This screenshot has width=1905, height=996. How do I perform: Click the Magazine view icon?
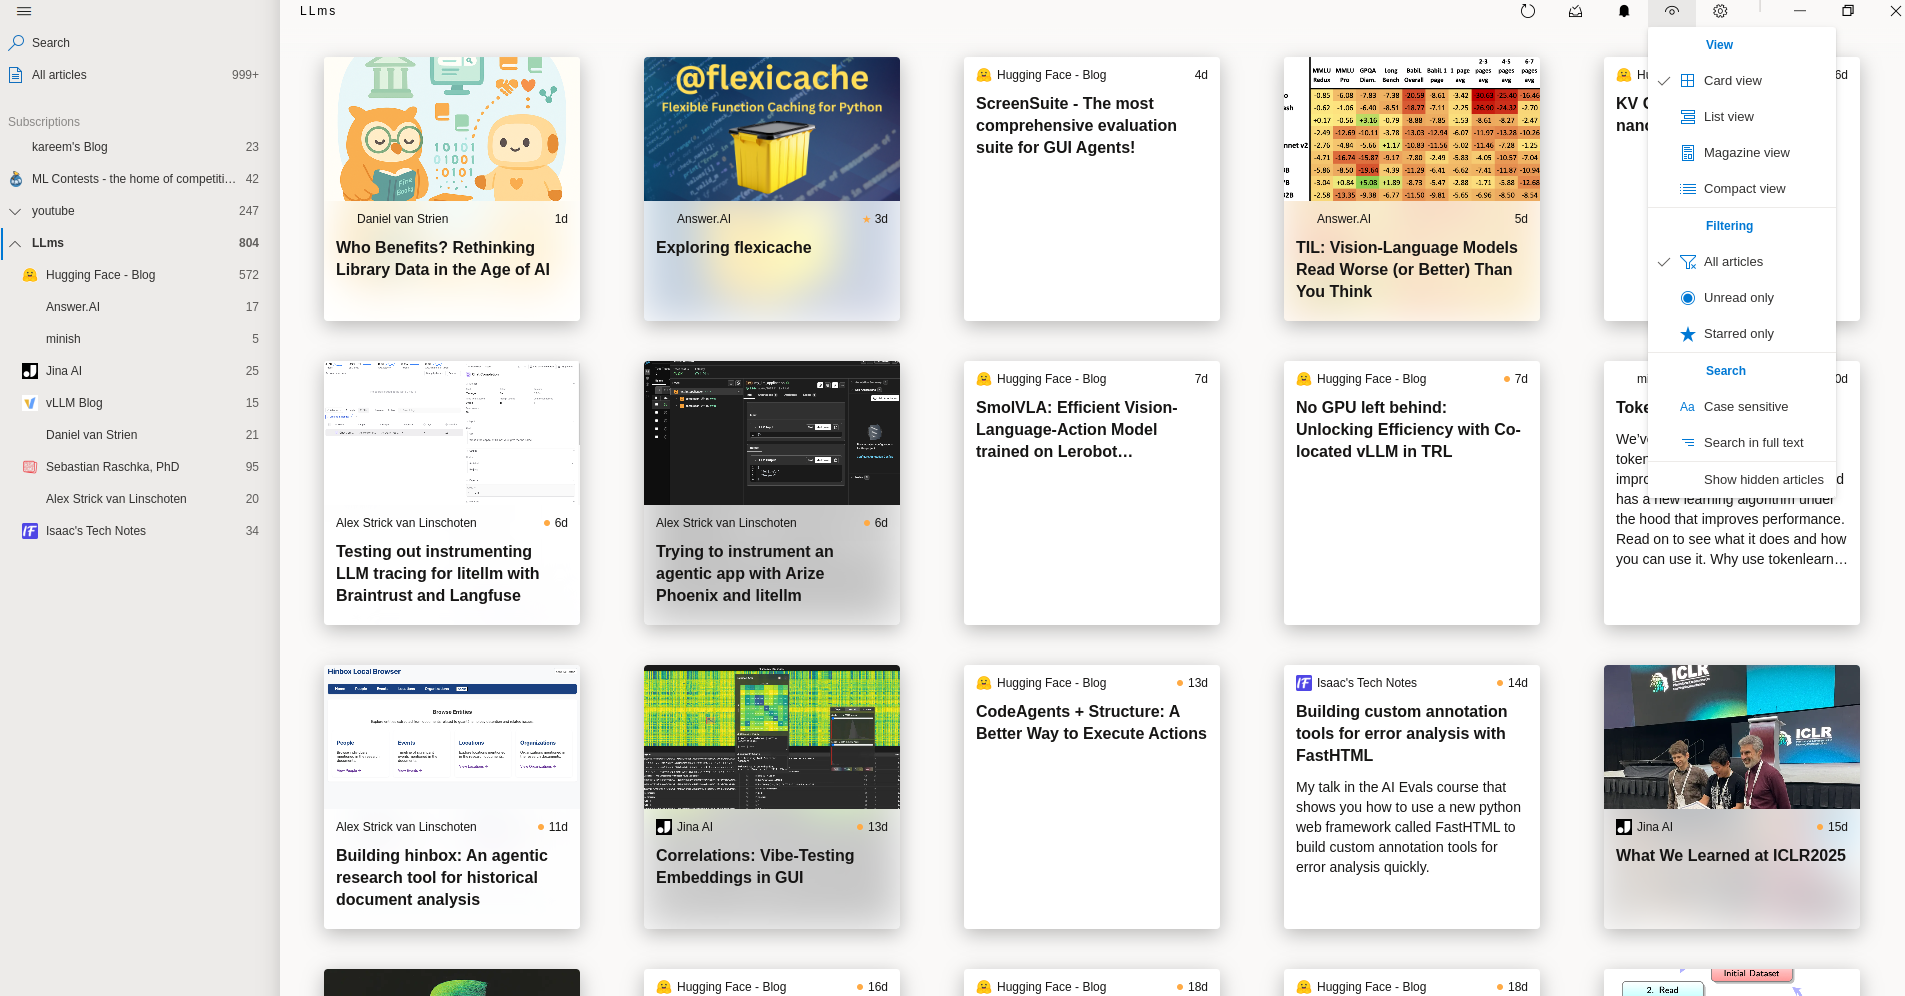tap(1688, 153)
